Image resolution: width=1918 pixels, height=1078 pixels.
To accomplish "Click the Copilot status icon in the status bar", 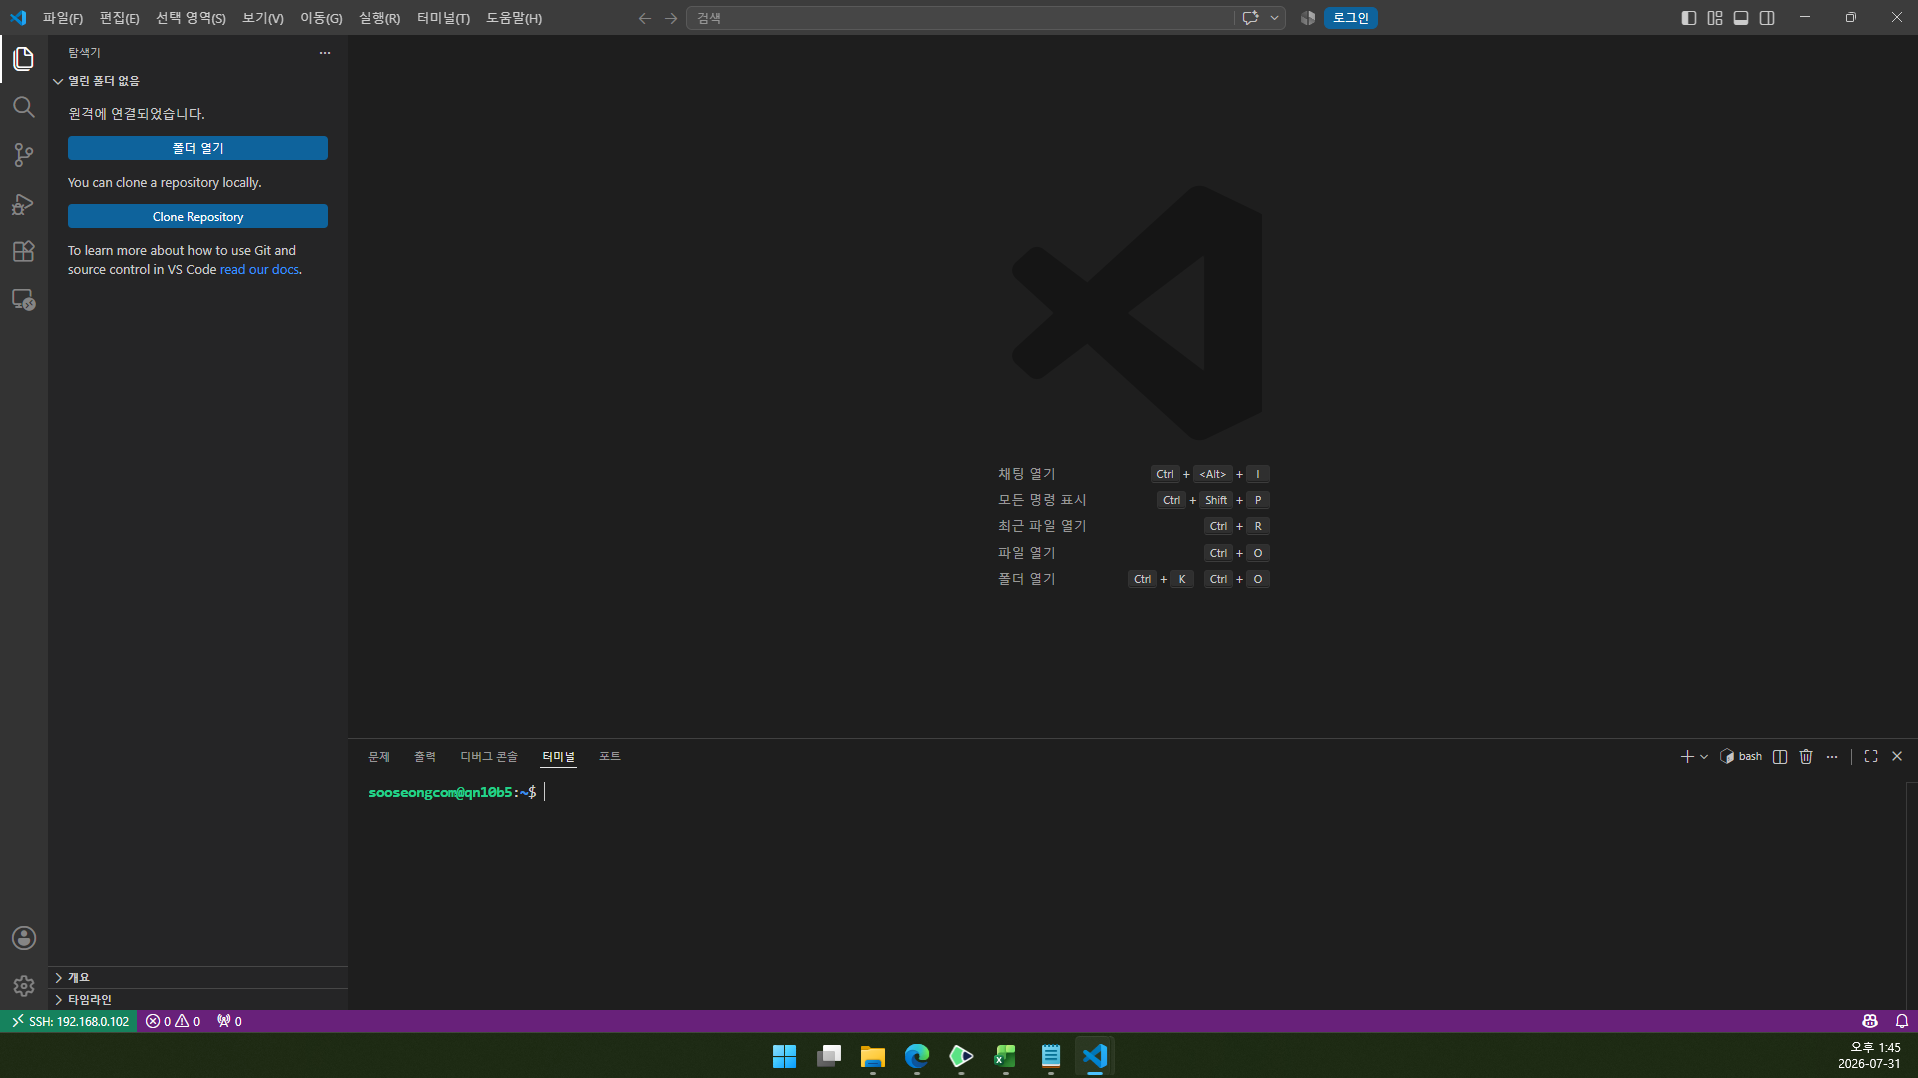I will click(1870, 1021).
